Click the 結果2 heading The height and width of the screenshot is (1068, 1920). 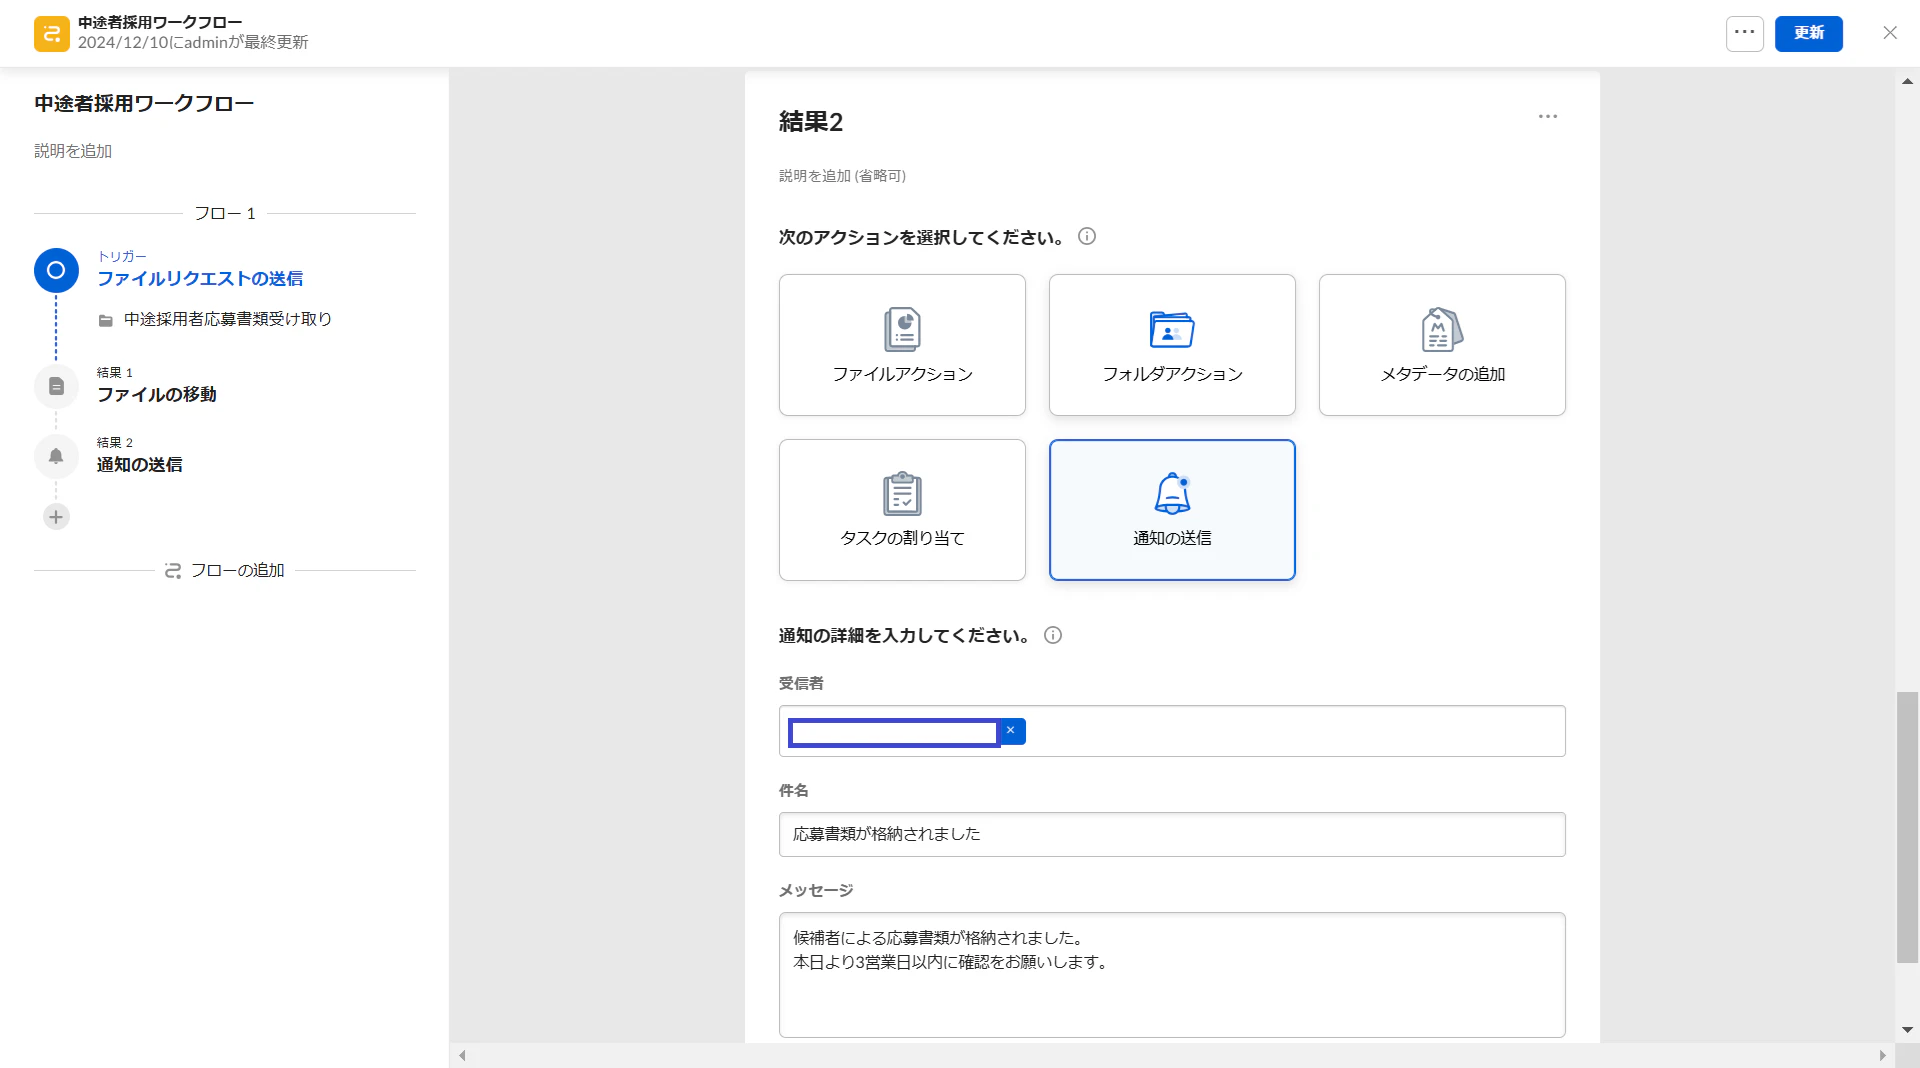point(811,122)
